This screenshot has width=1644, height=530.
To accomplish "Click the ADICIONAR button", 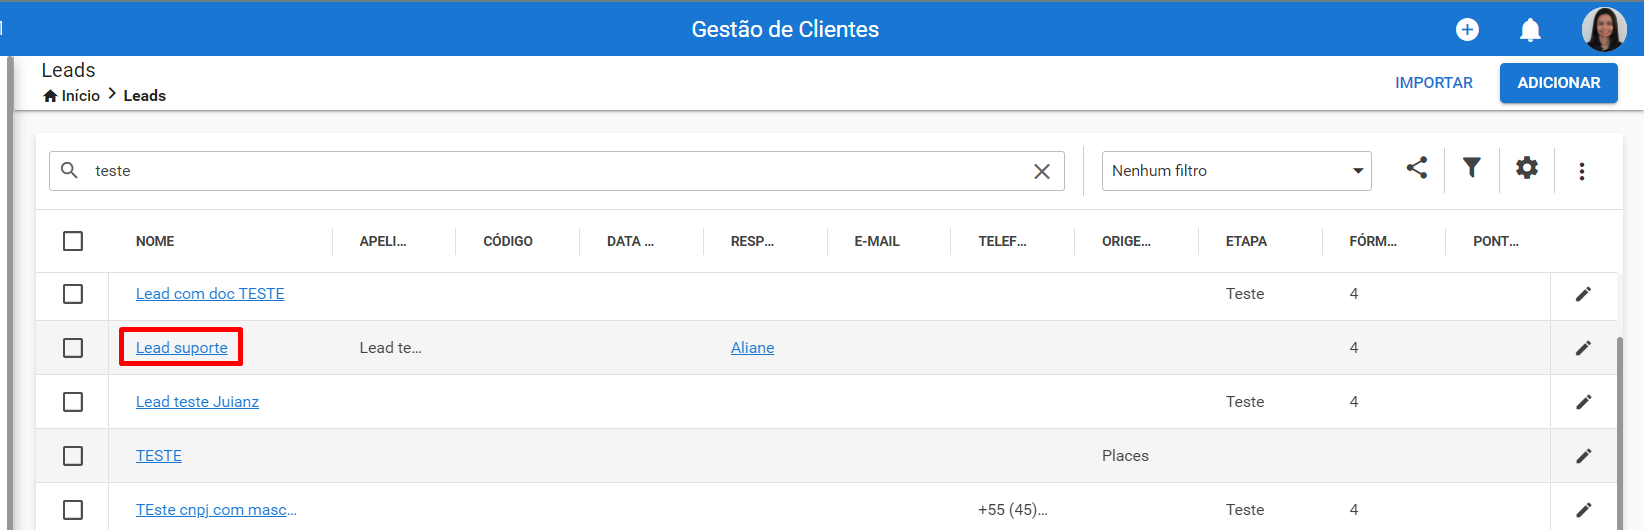I will pos(1559,83).
